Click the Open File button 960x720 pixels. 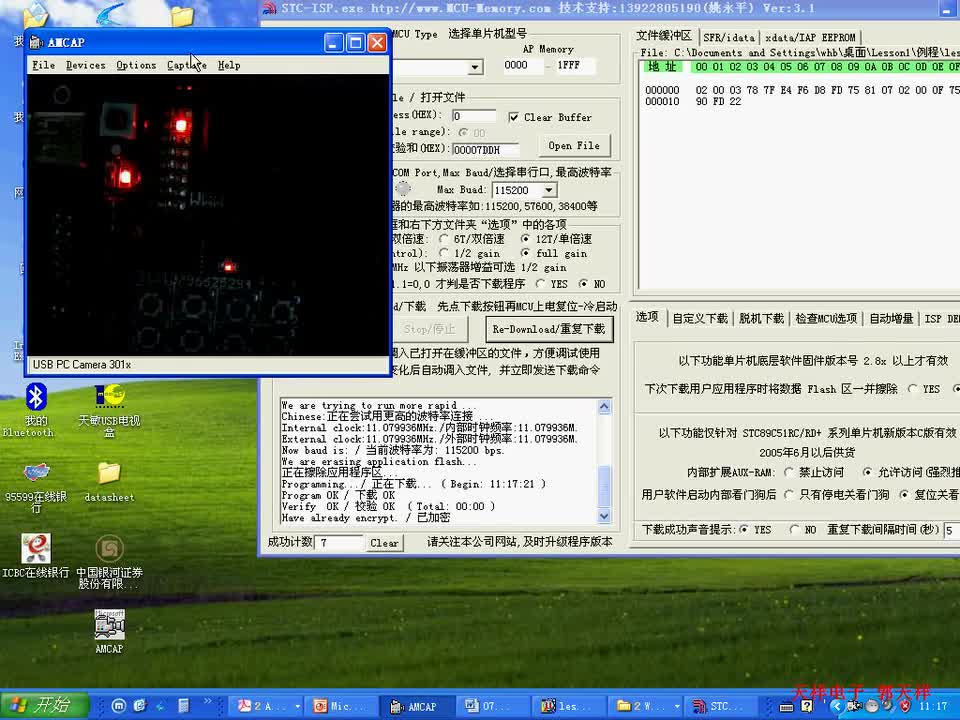tap(574, 146)
